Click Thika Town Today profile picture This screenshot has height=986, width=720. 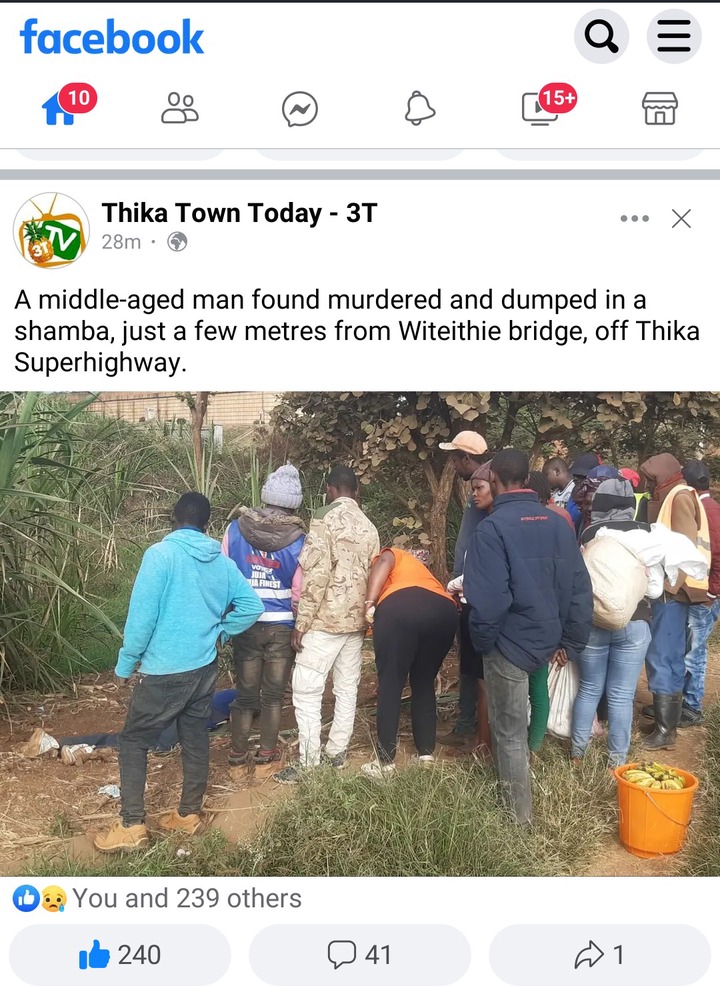[52, 230]
